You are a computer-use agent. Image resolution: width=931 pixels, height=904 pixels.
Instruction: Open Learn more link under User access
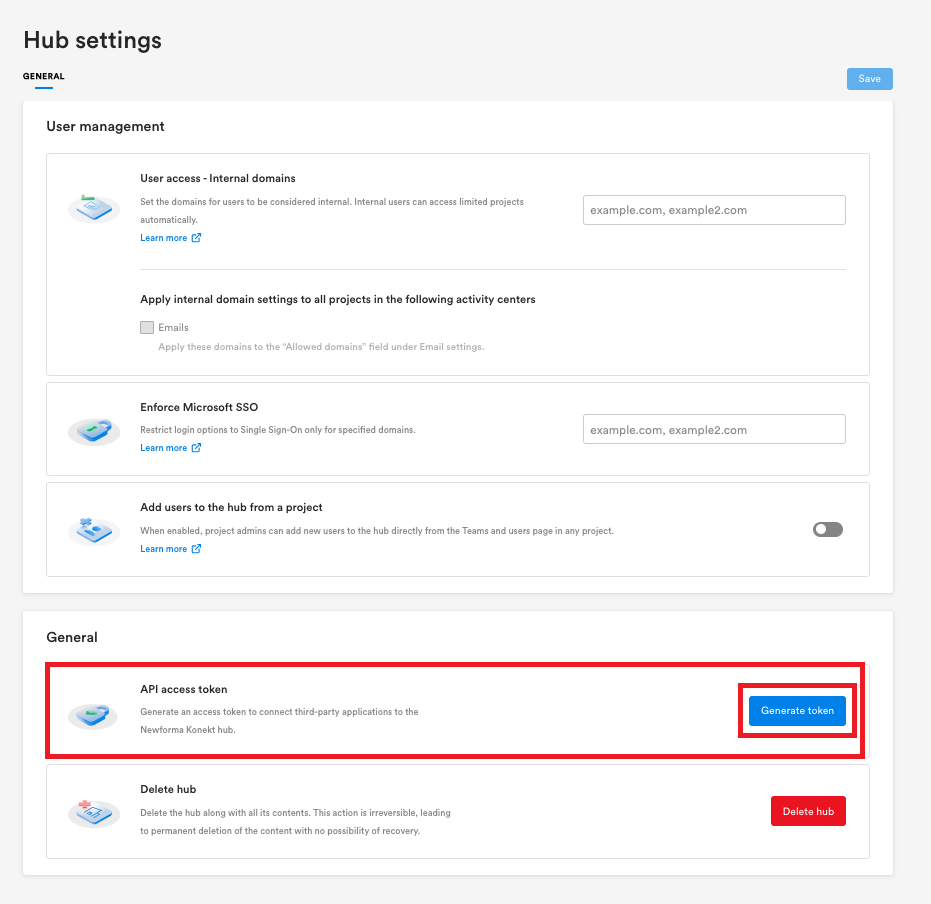tap(163, 238)
